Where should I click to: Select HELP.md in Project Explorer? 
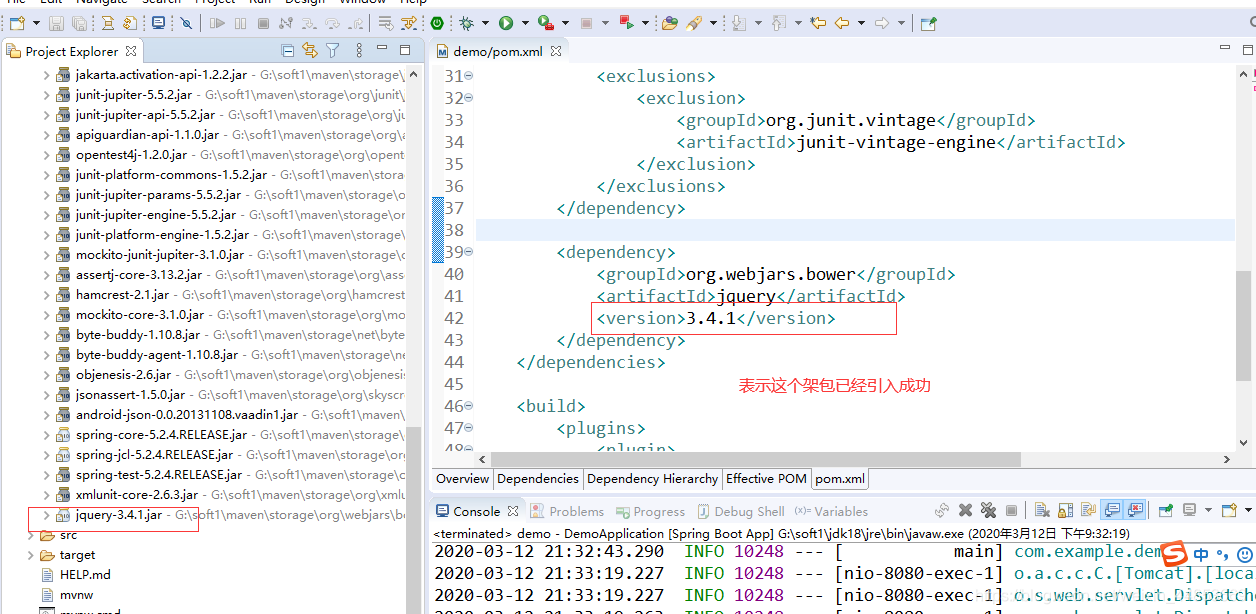coord(85,575)
